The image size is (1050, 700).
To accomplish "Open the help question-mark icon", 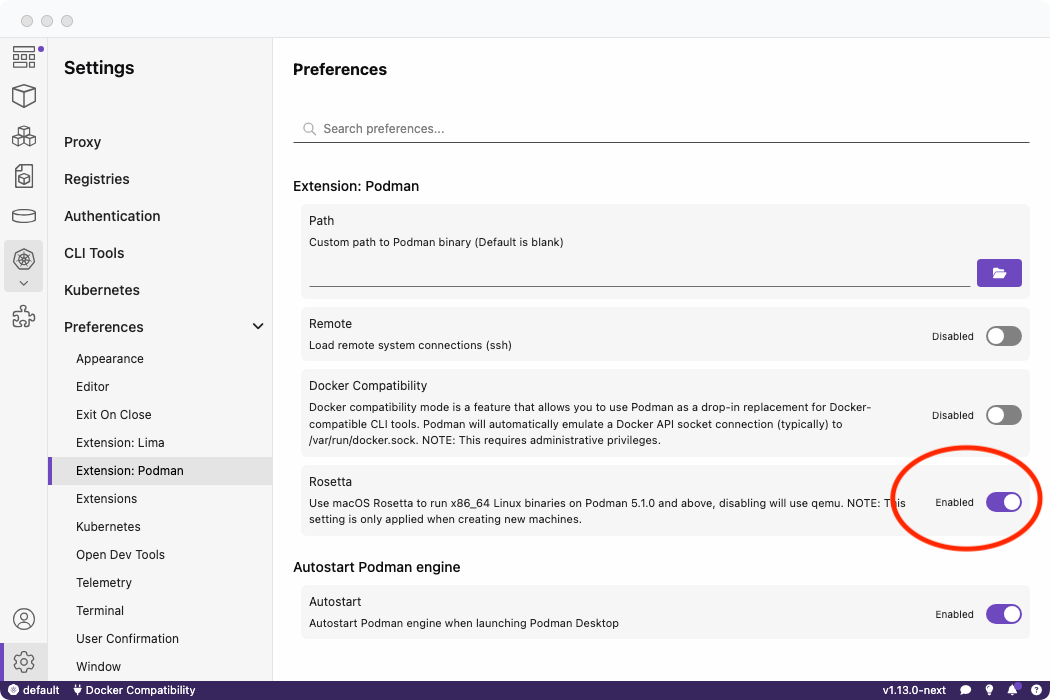I will [1035, 690].
